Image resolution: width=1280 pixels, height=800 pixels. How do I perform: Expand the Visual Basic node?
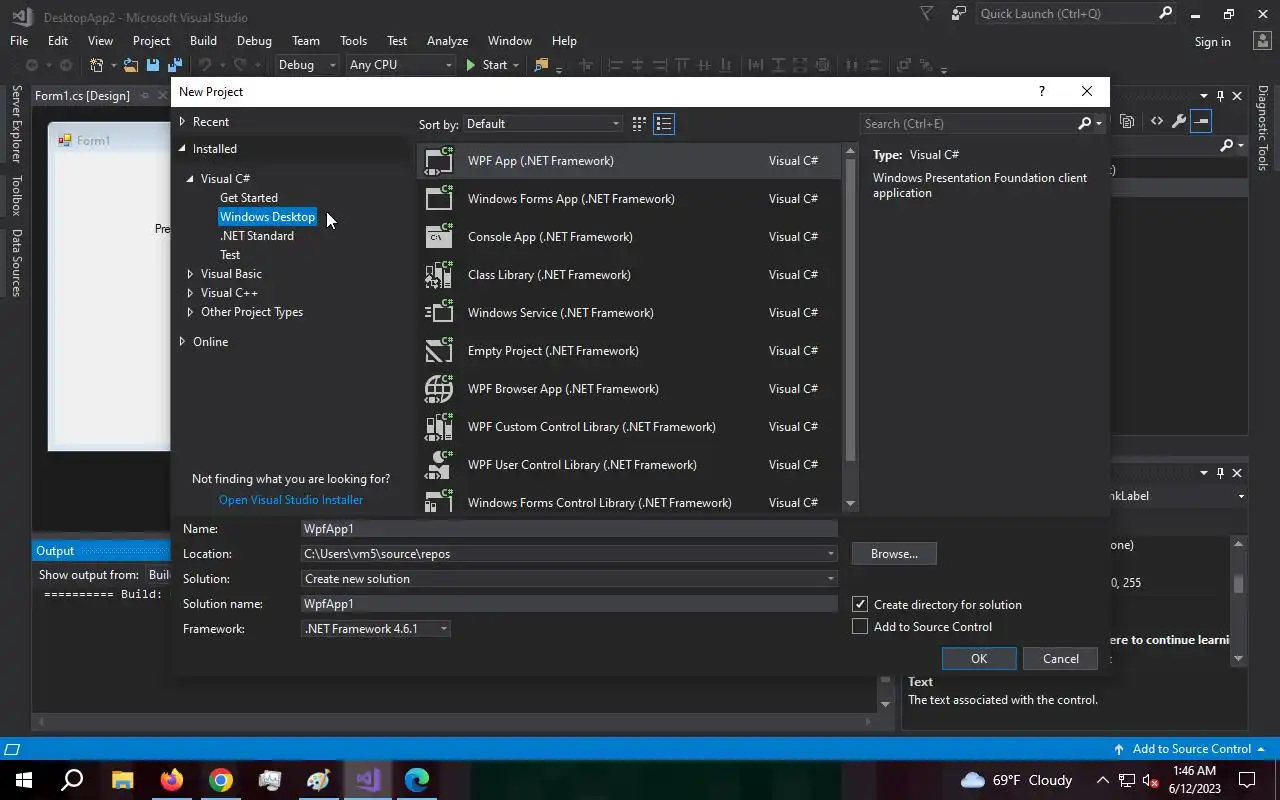pos(190,273)
